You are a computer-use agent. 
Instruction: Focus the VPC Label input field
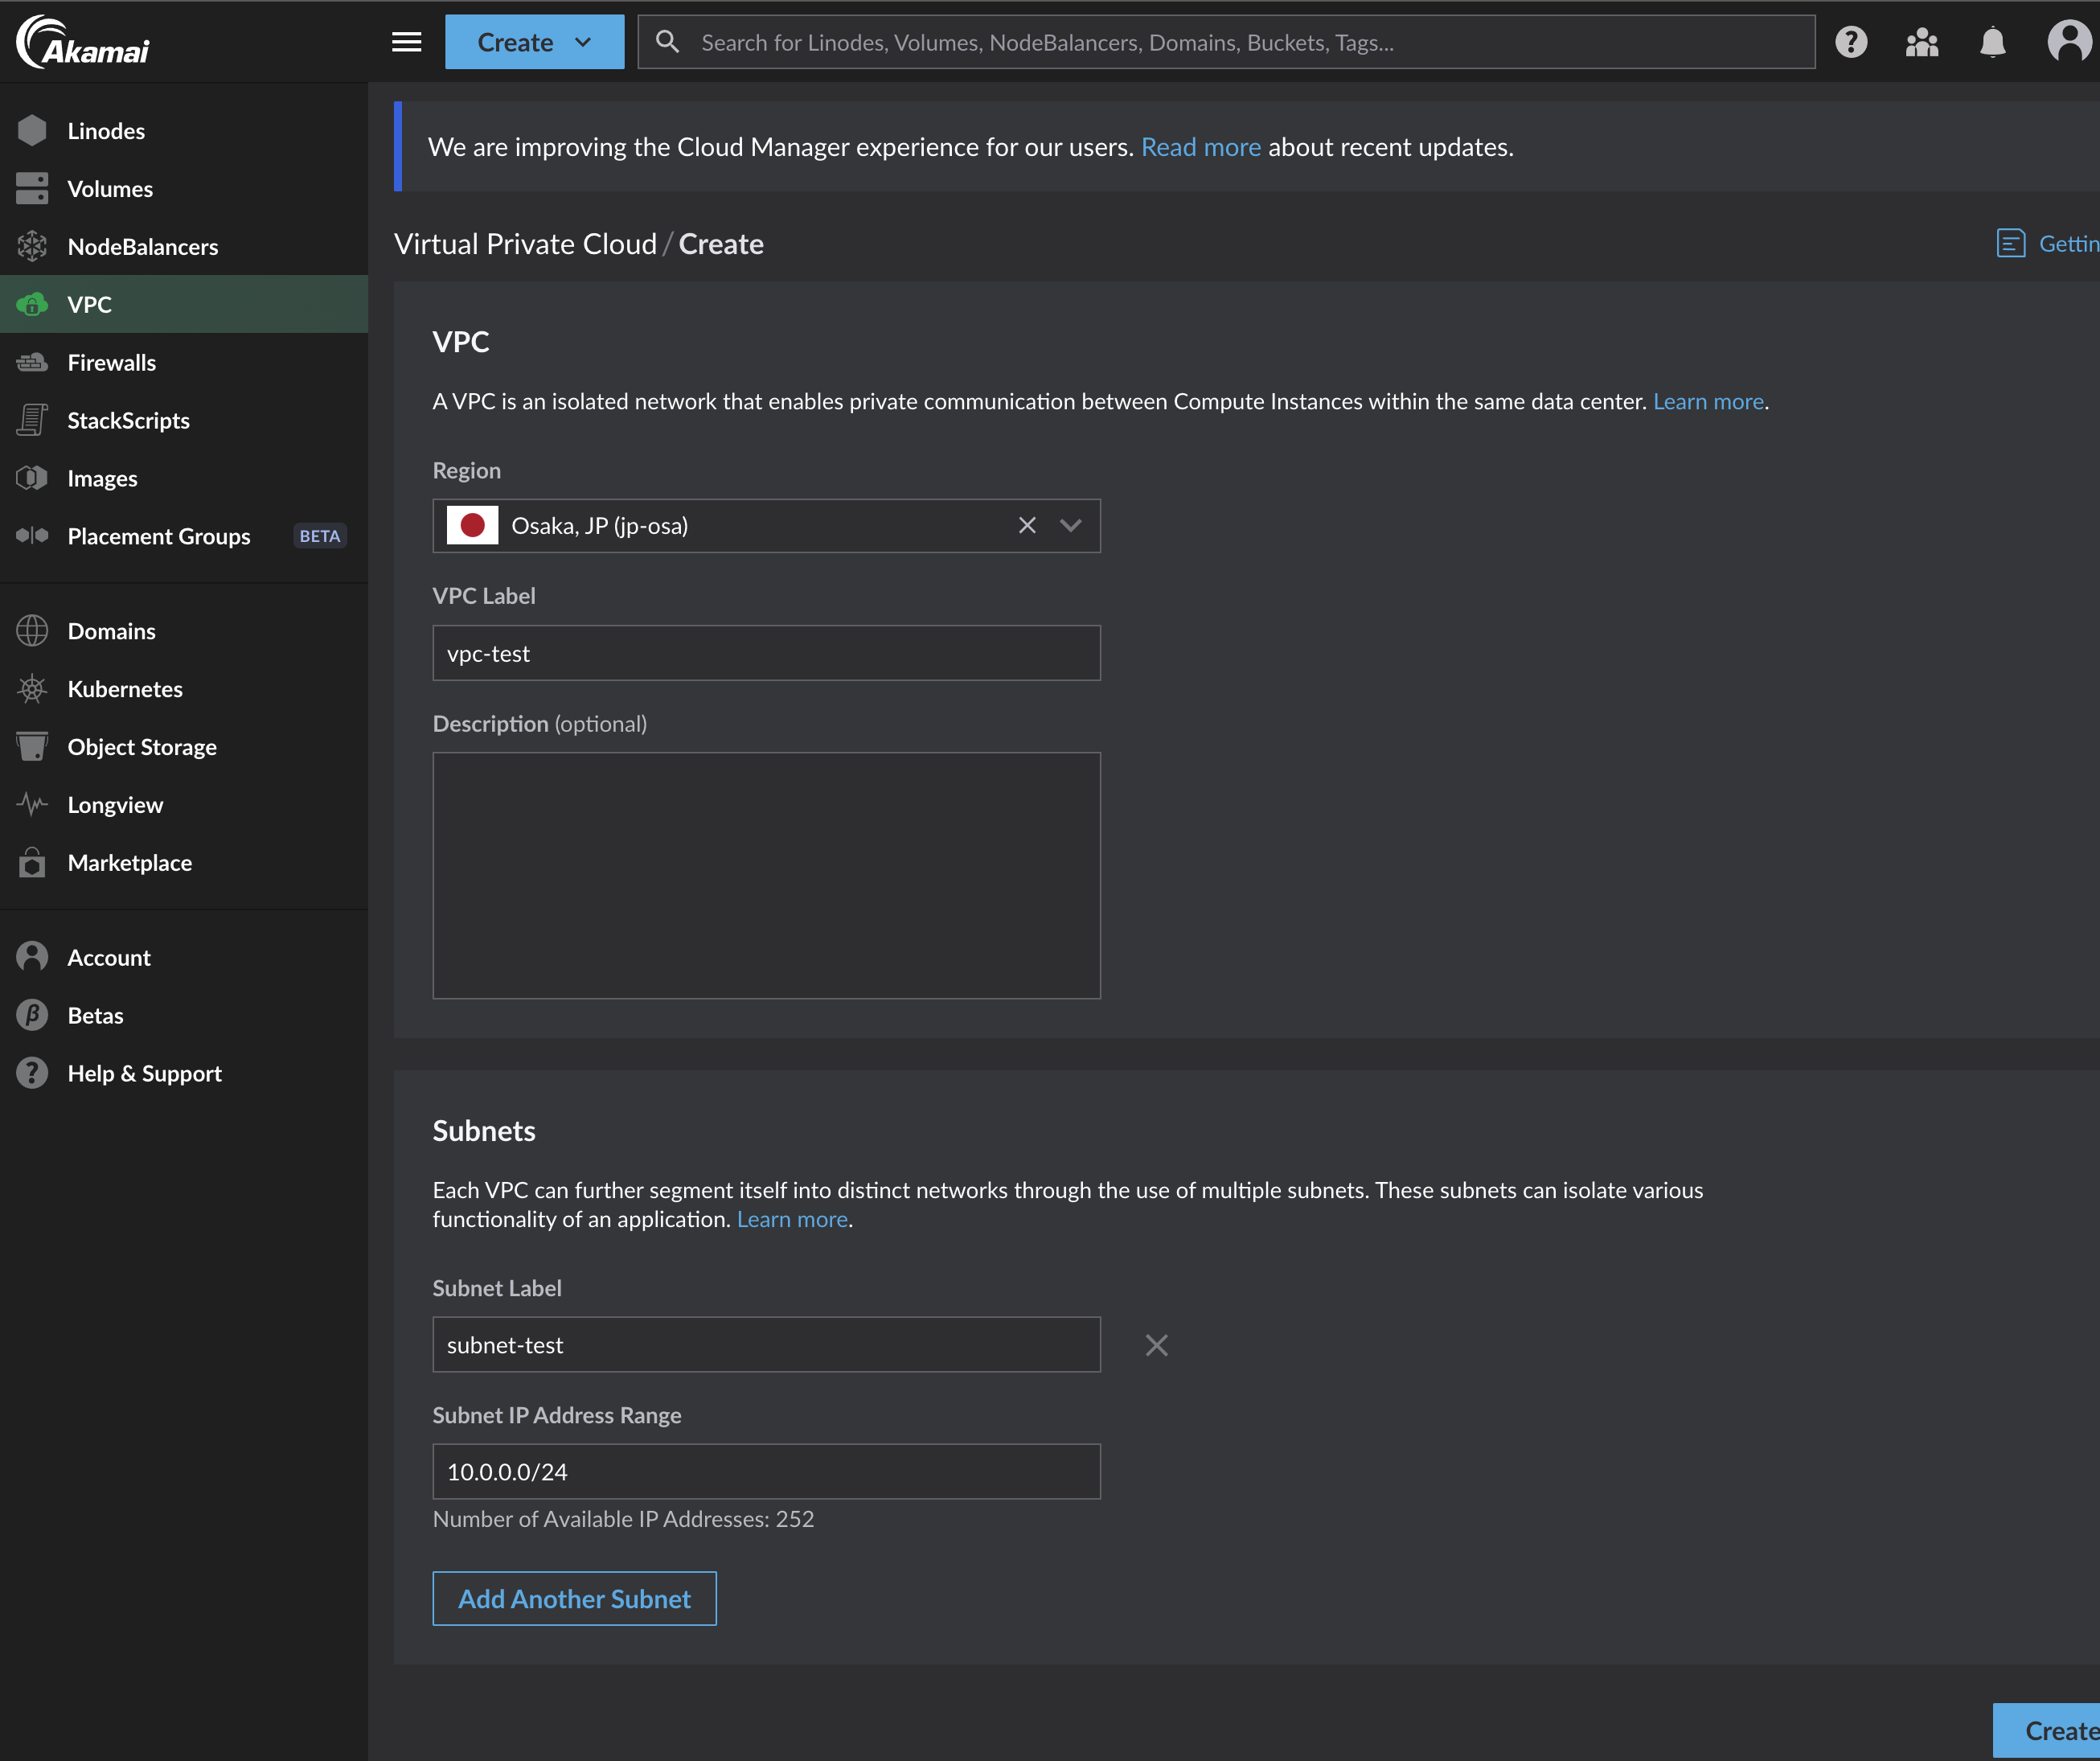click(x=766, y=653)
